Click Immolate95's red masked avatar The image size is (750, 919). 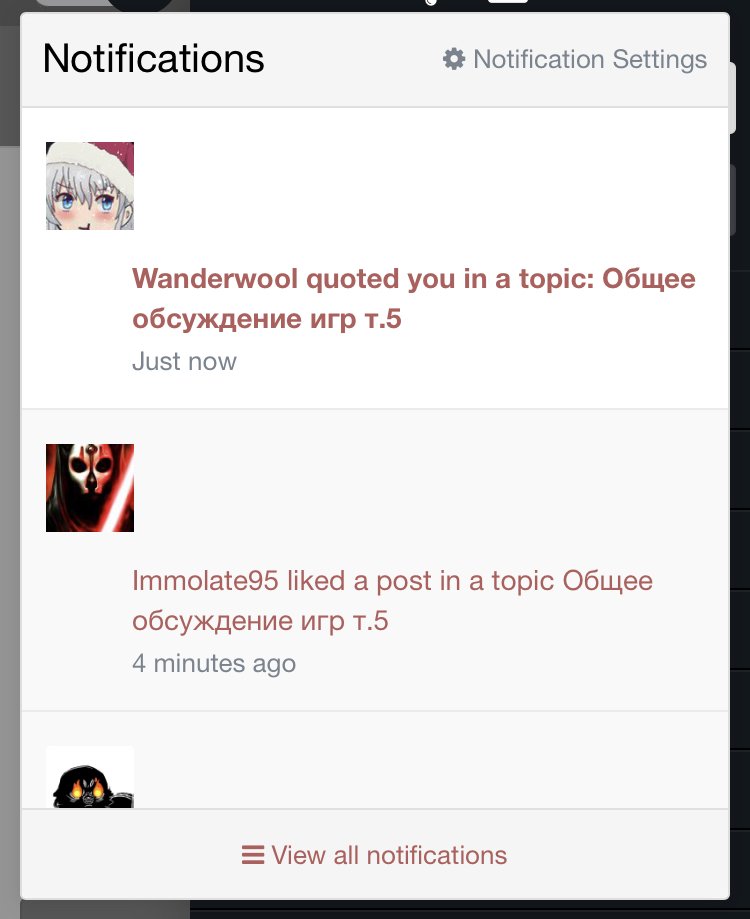click(x=90, y=488)
